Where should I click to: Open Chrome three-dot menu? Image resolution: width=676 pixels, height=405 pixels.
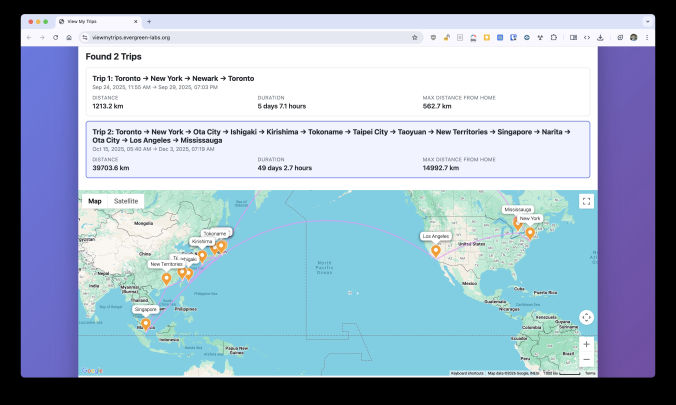pos(645,37)
